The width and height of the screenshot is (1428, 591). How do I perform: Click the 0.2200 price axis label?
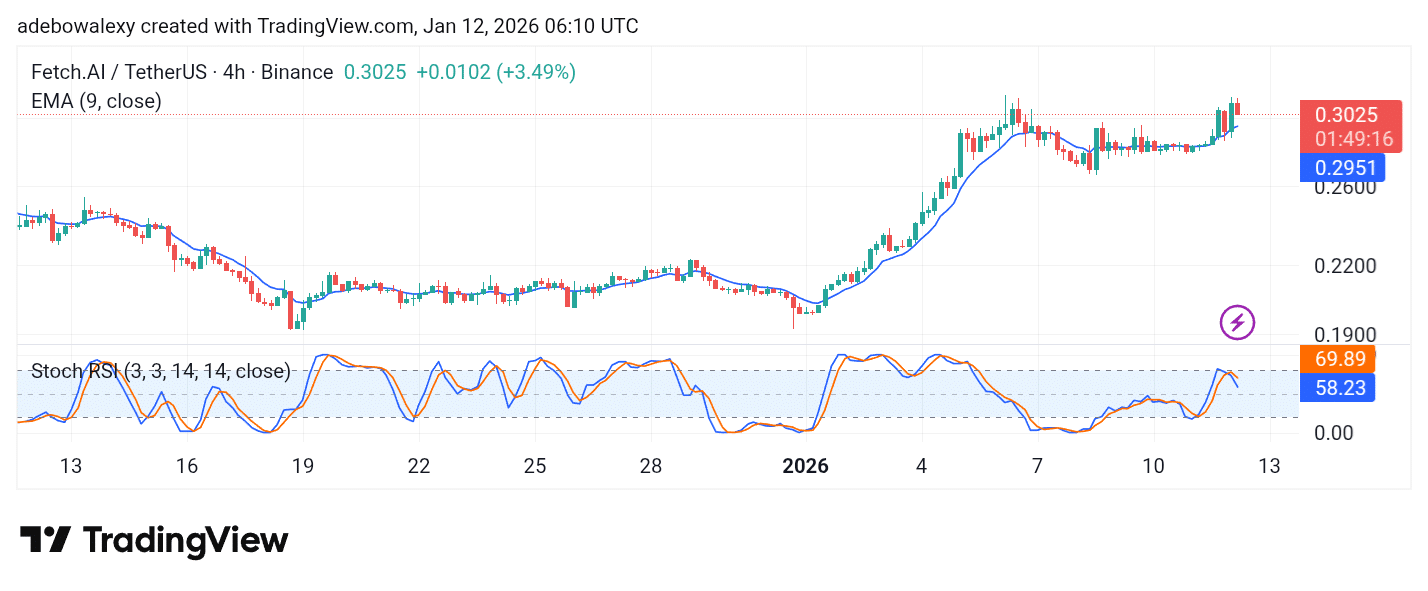coord(1345,266)
